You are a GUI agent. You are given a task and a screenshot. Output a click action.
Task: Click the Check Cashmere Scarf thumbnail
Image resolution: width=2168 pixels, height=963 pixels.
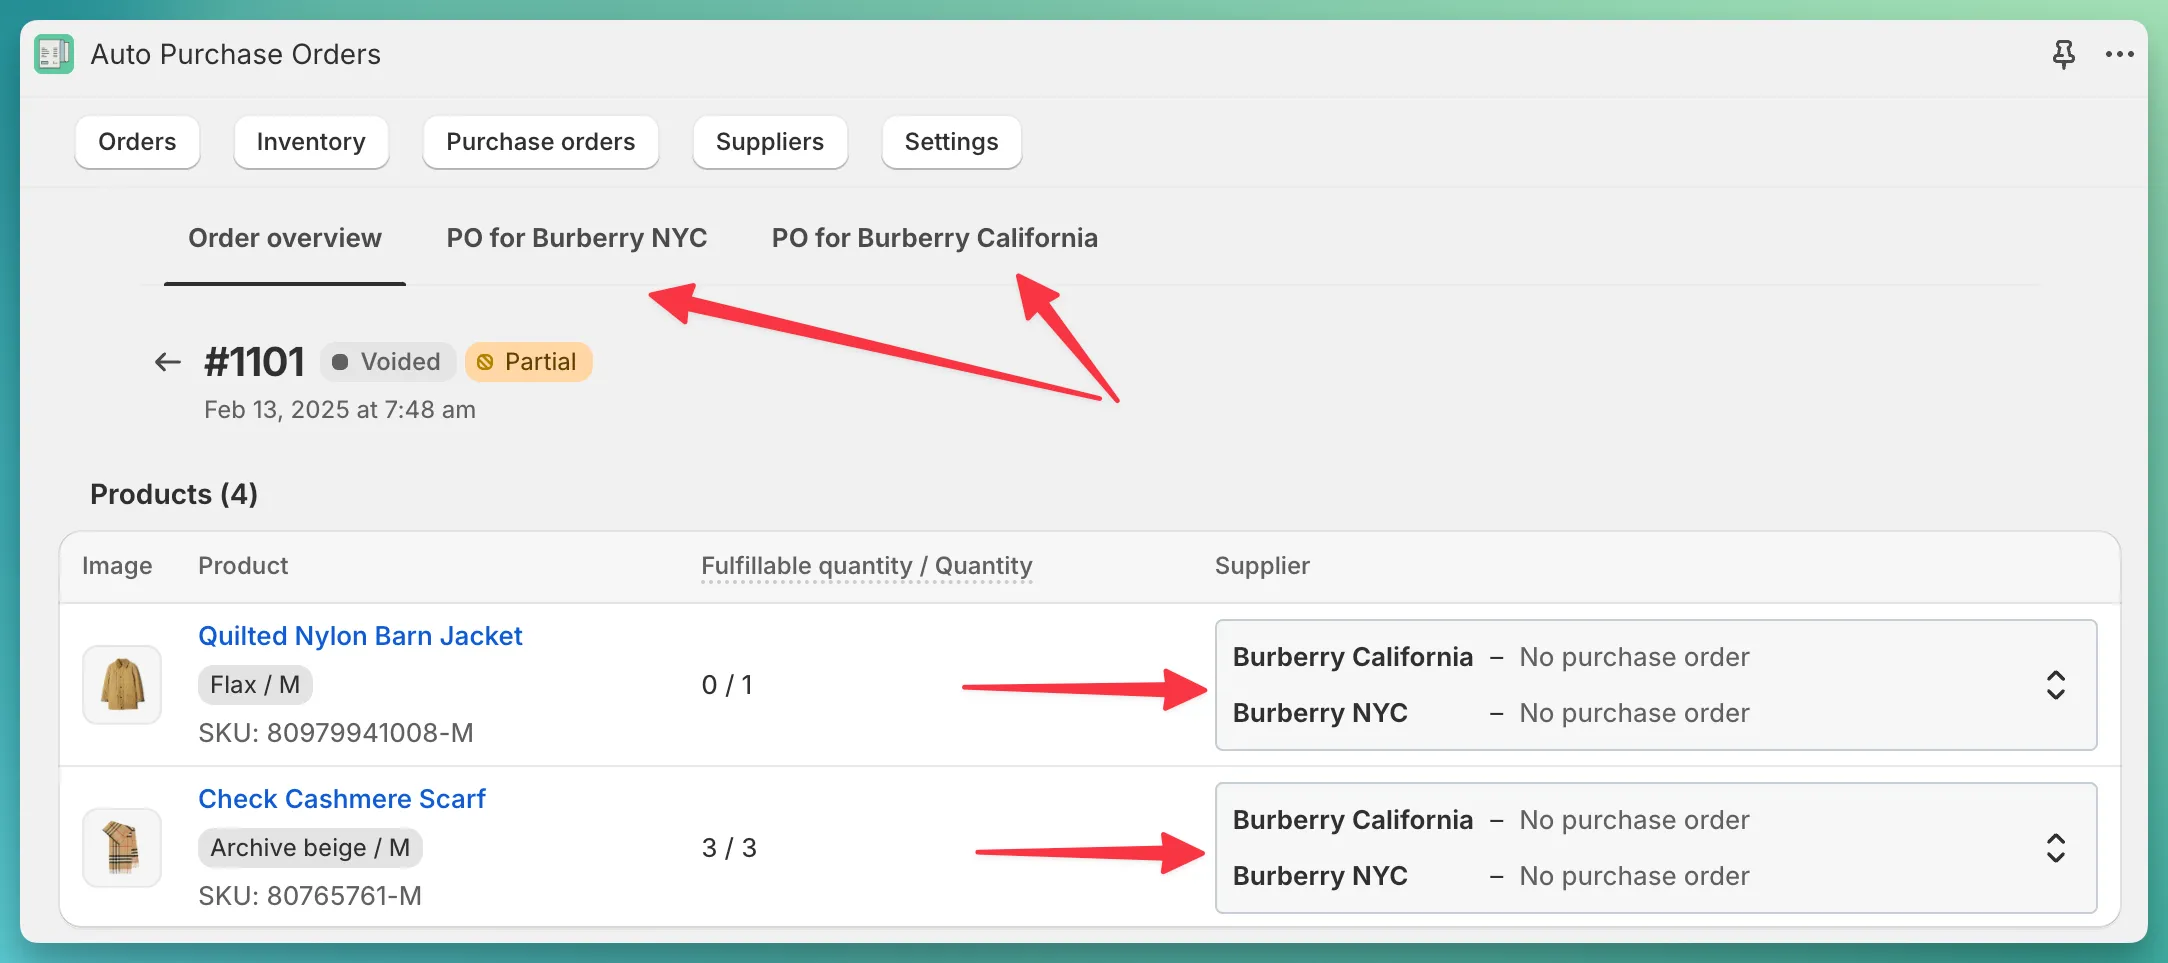tap(122, 848)
